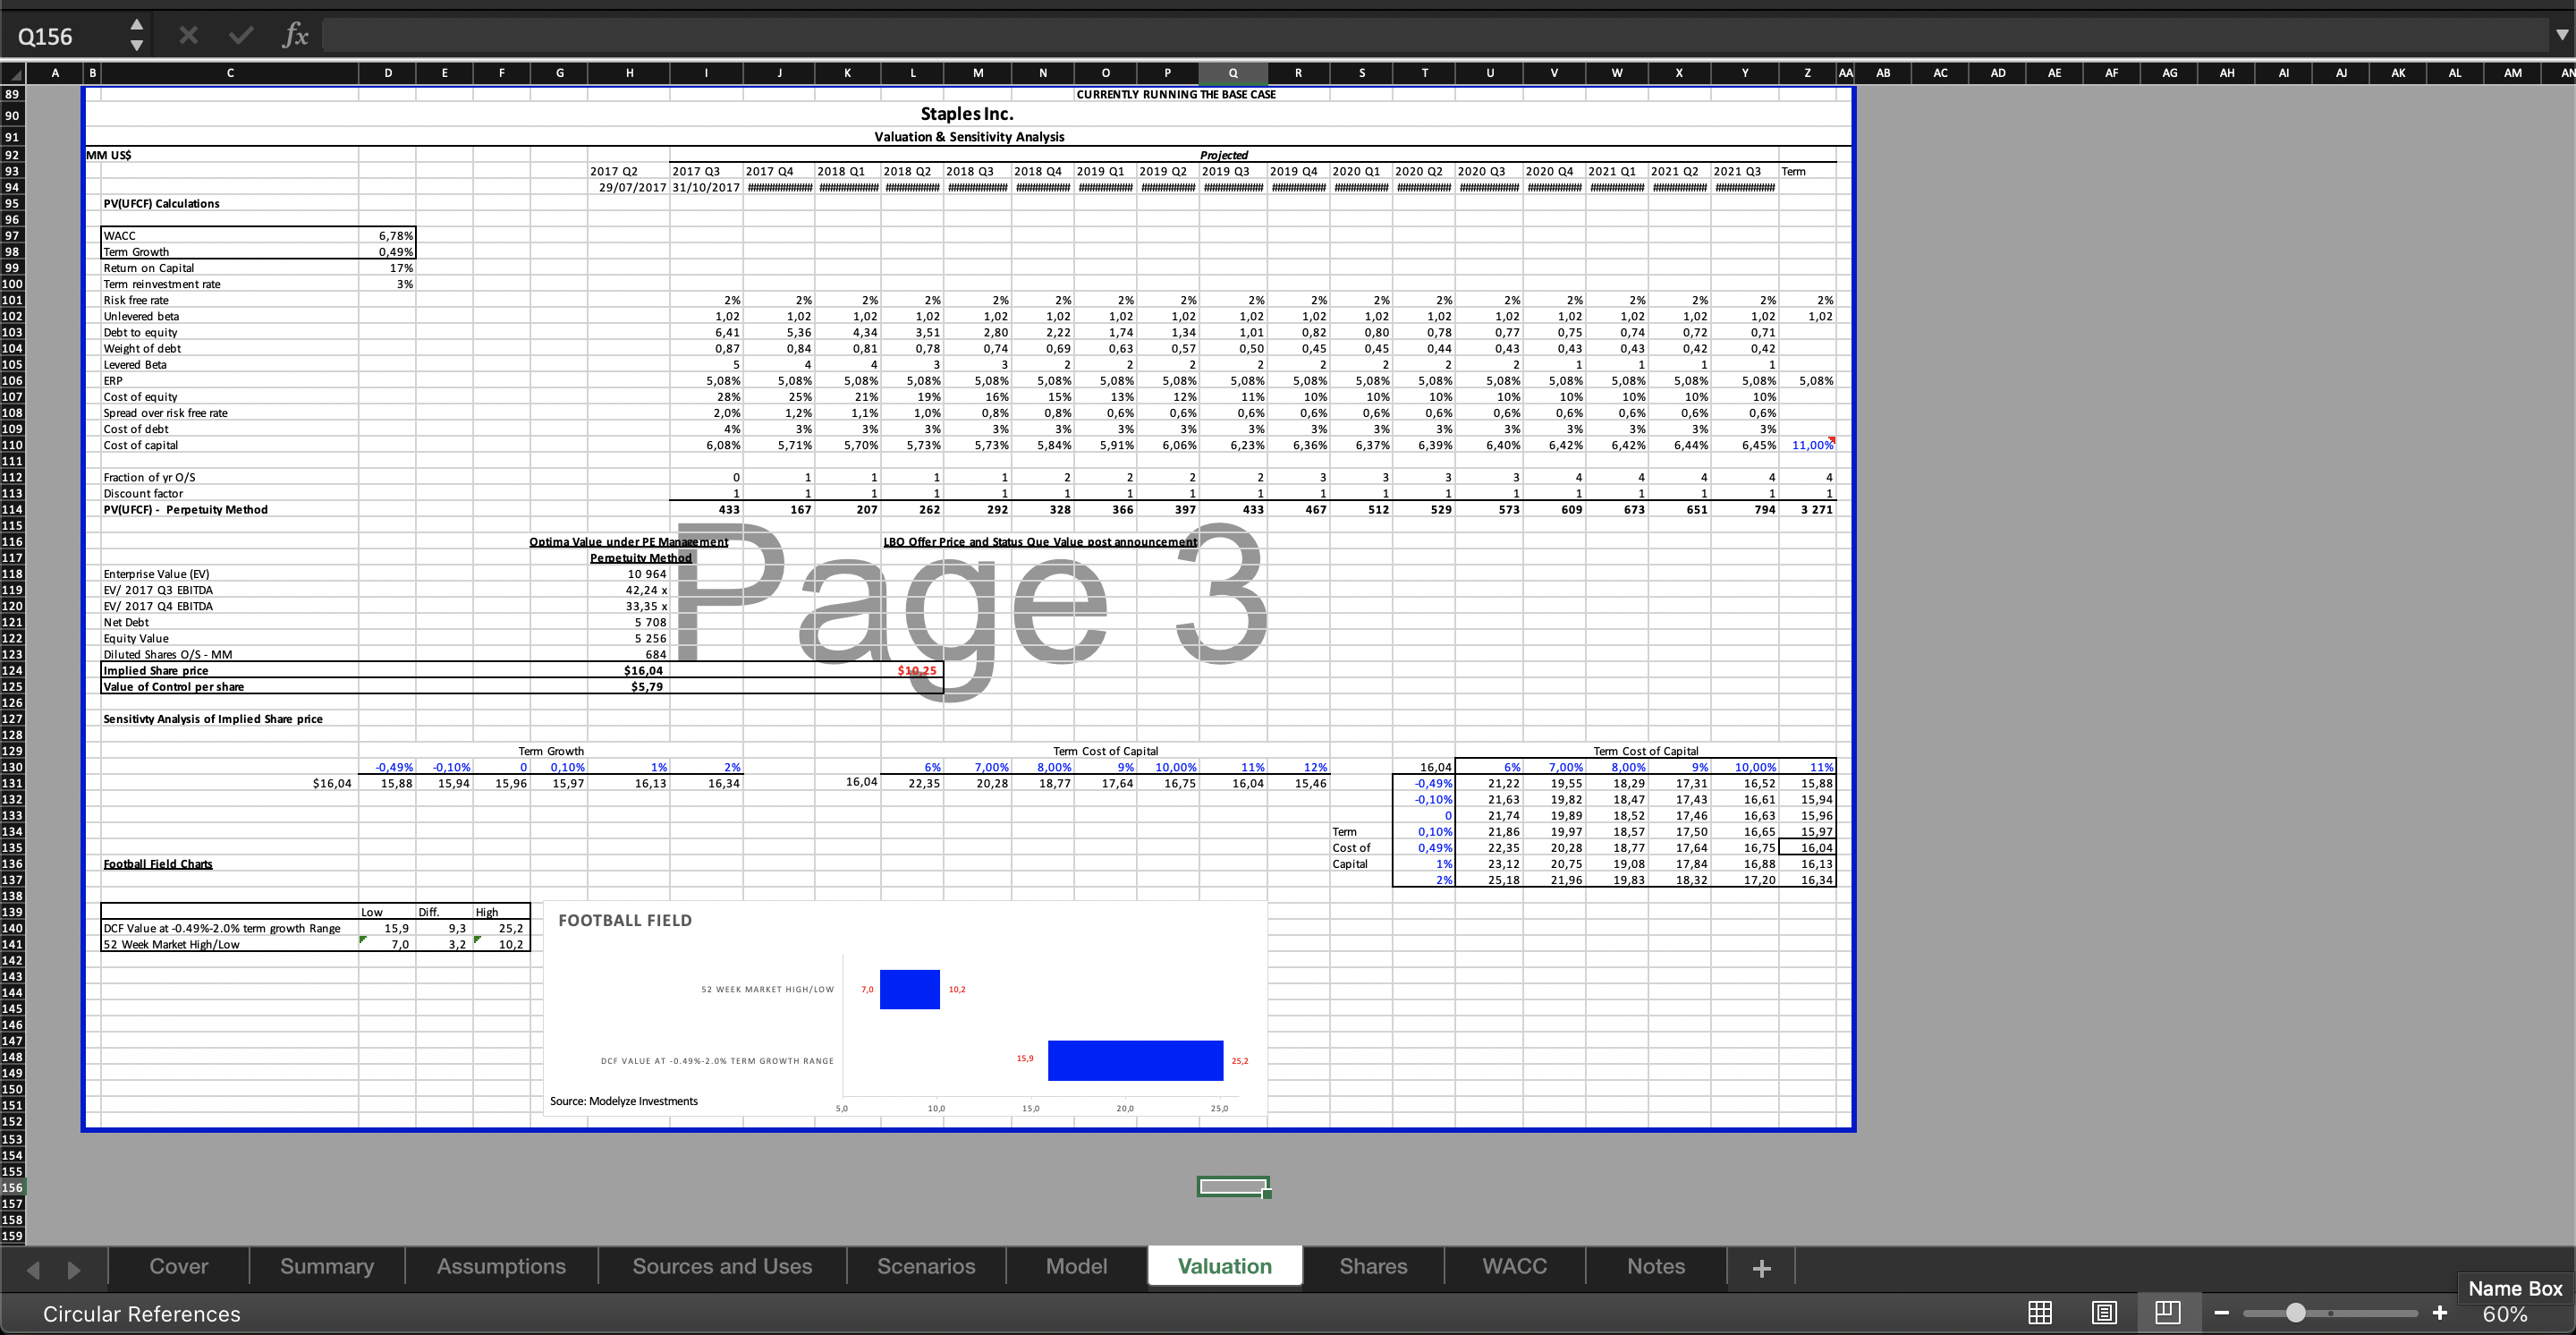The image size is (2576, 1335).
Task: Click Circular References status text
Action: click(142, 1314)
